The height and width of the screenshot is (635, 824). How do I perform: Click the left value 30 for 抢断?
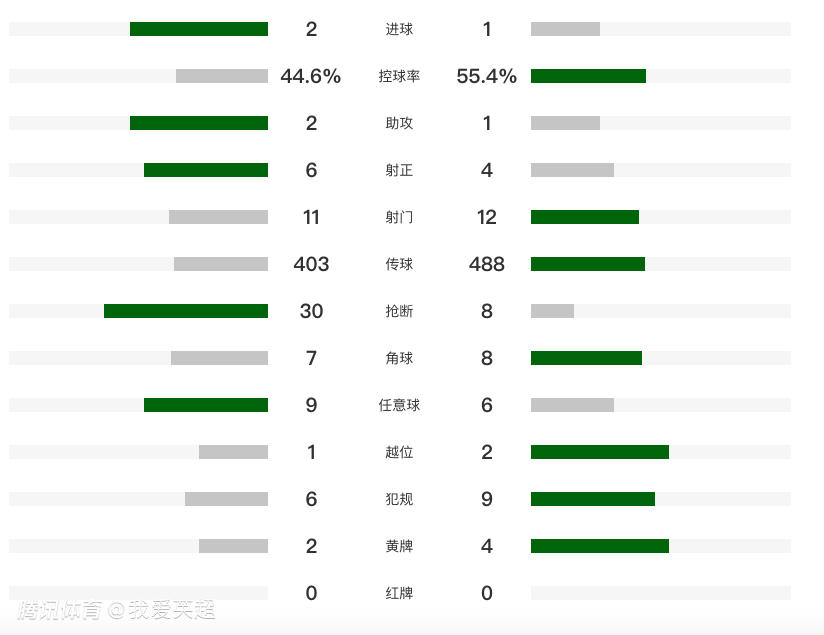[311, 311]
